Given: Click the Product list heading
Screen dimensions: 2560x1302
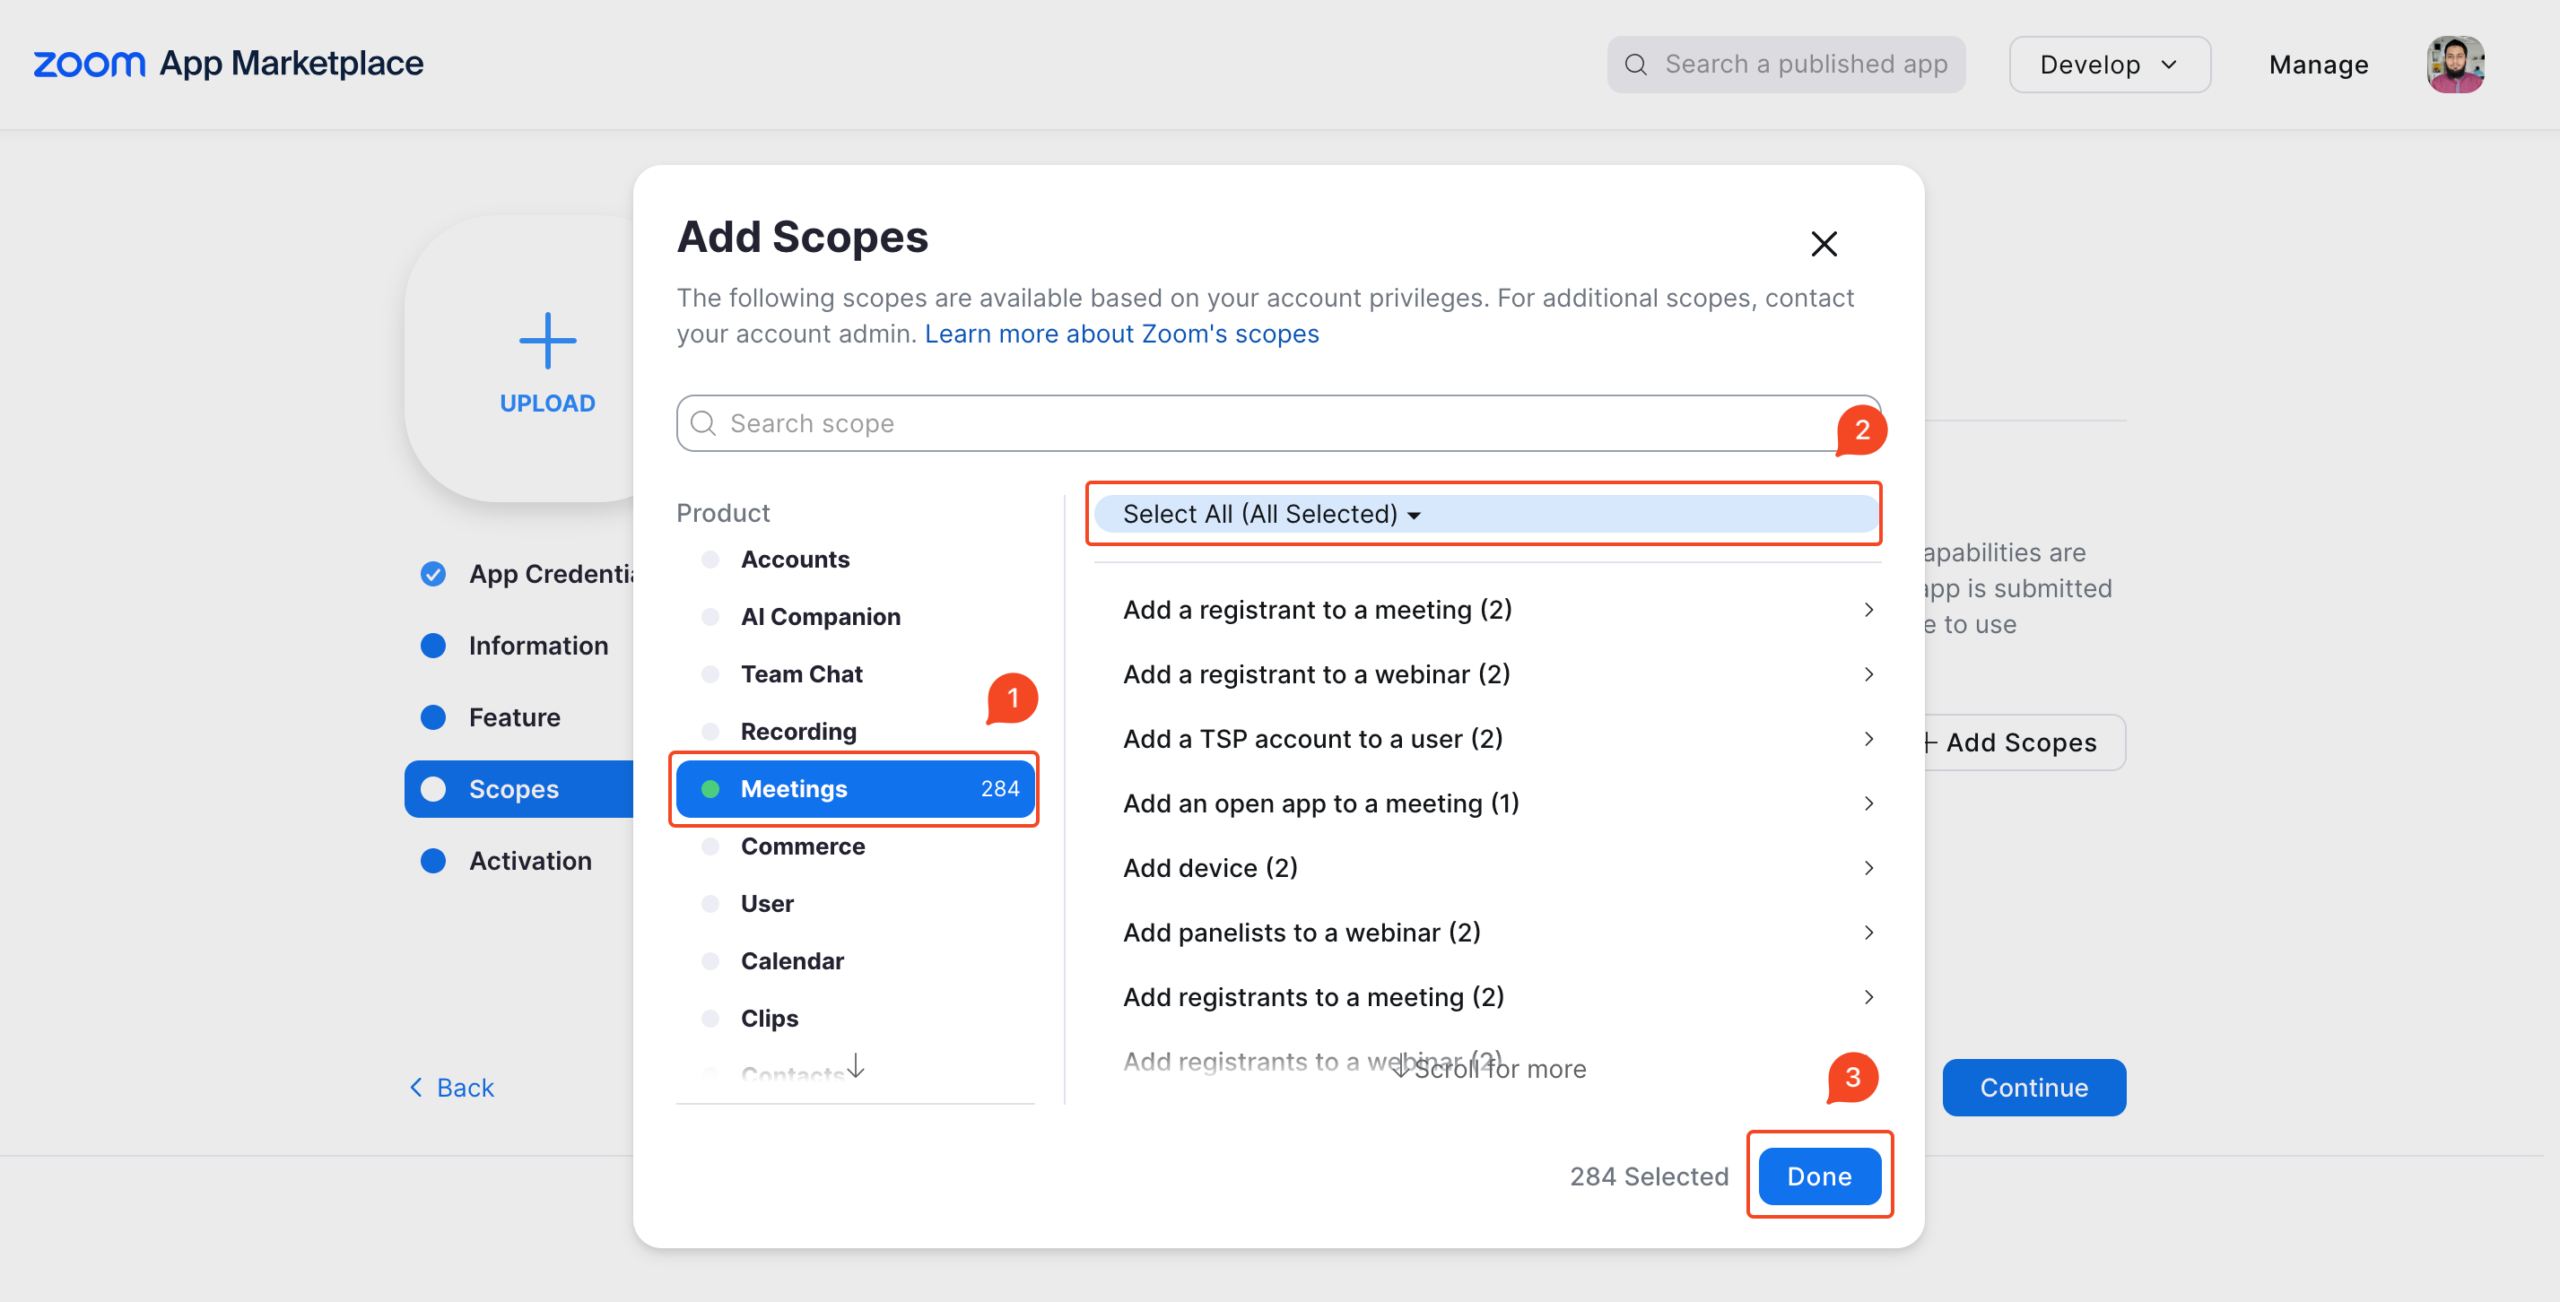Looking at the screenshot, I should 723,513.
